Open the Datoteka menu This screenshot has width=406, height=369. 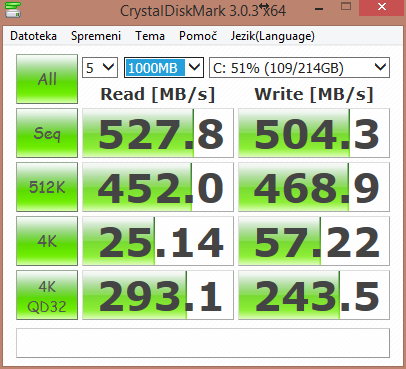click(x=33, y=36)
